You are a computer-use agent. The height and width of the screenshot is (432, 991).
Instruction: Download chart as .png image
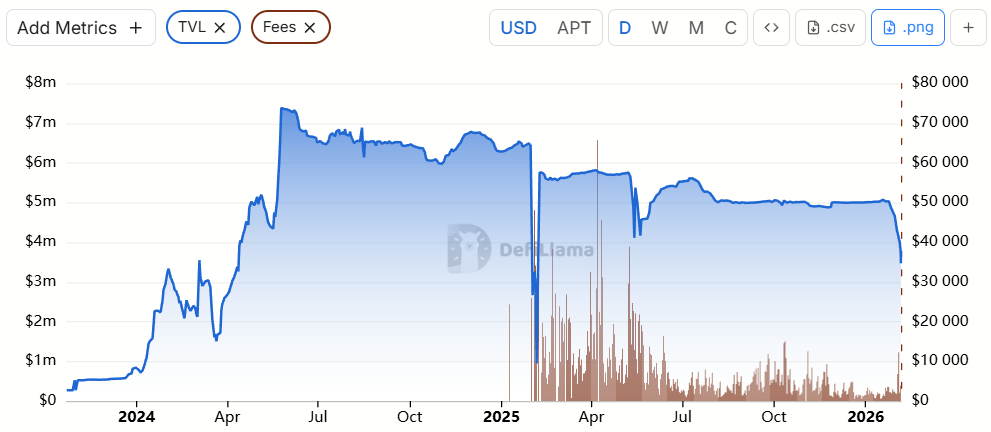(x=908, y=28)
